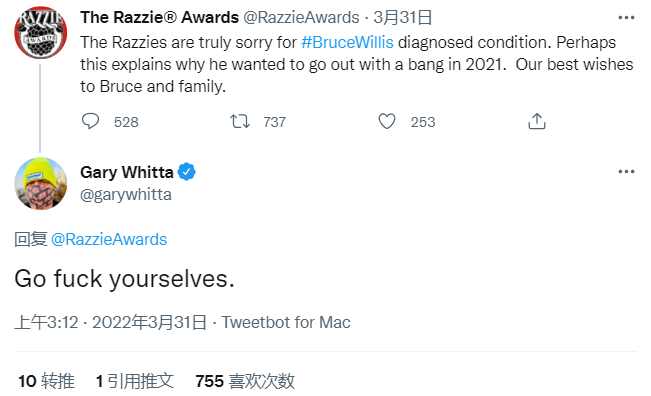The height and width of the screenshot is (396, 651).
Task: Click the @garywhitta handle
Action: click(126, 194)
